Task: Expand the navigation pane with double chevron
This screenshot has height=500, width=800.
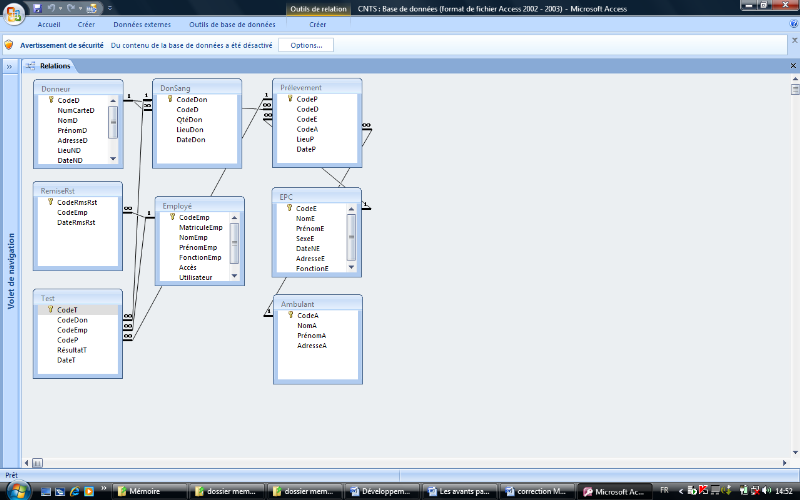Action: coord(9,66)
